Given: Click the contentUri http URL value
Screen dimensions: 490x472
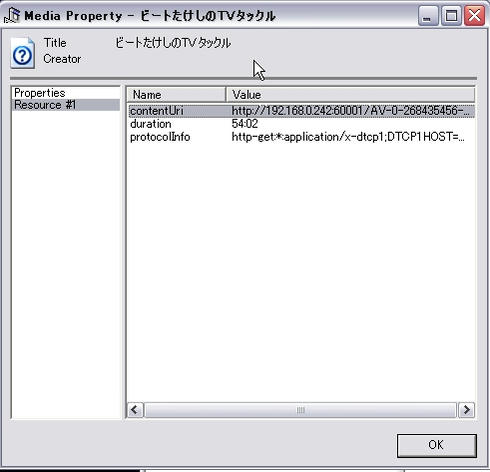Looking at the screenshot, I should pyautogui.click(x=350, y=111).
